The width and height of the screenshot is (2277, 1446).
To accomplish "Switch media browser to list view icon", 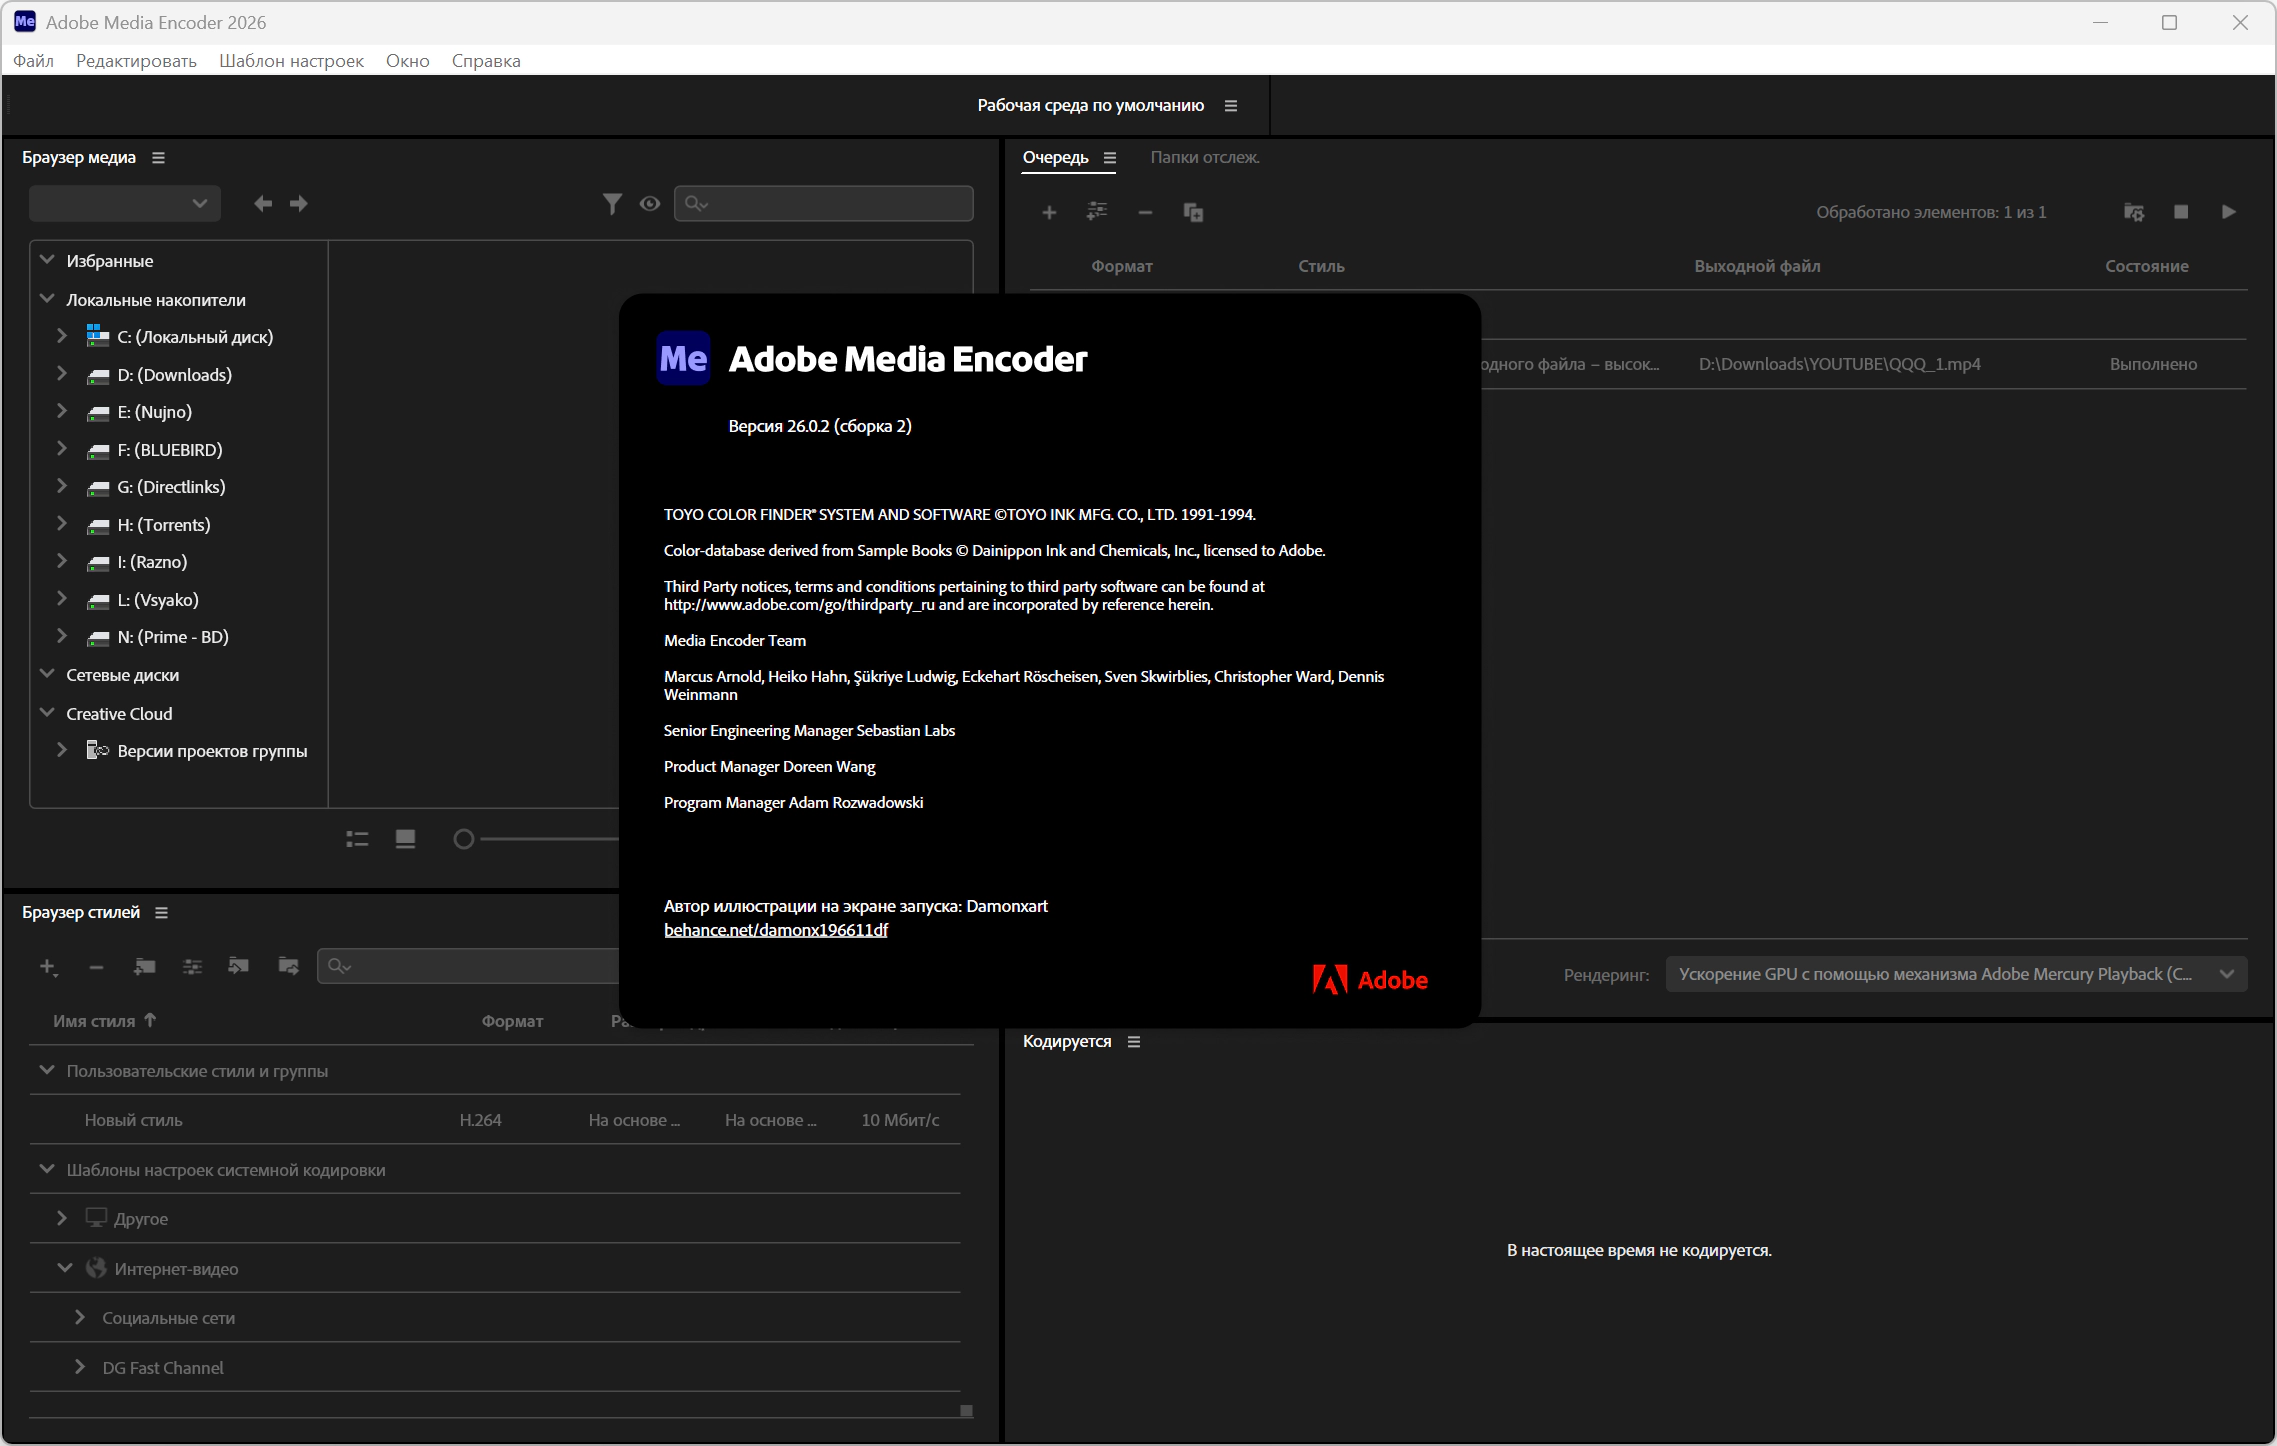I will pyautogui.click(x=357, y=839).
